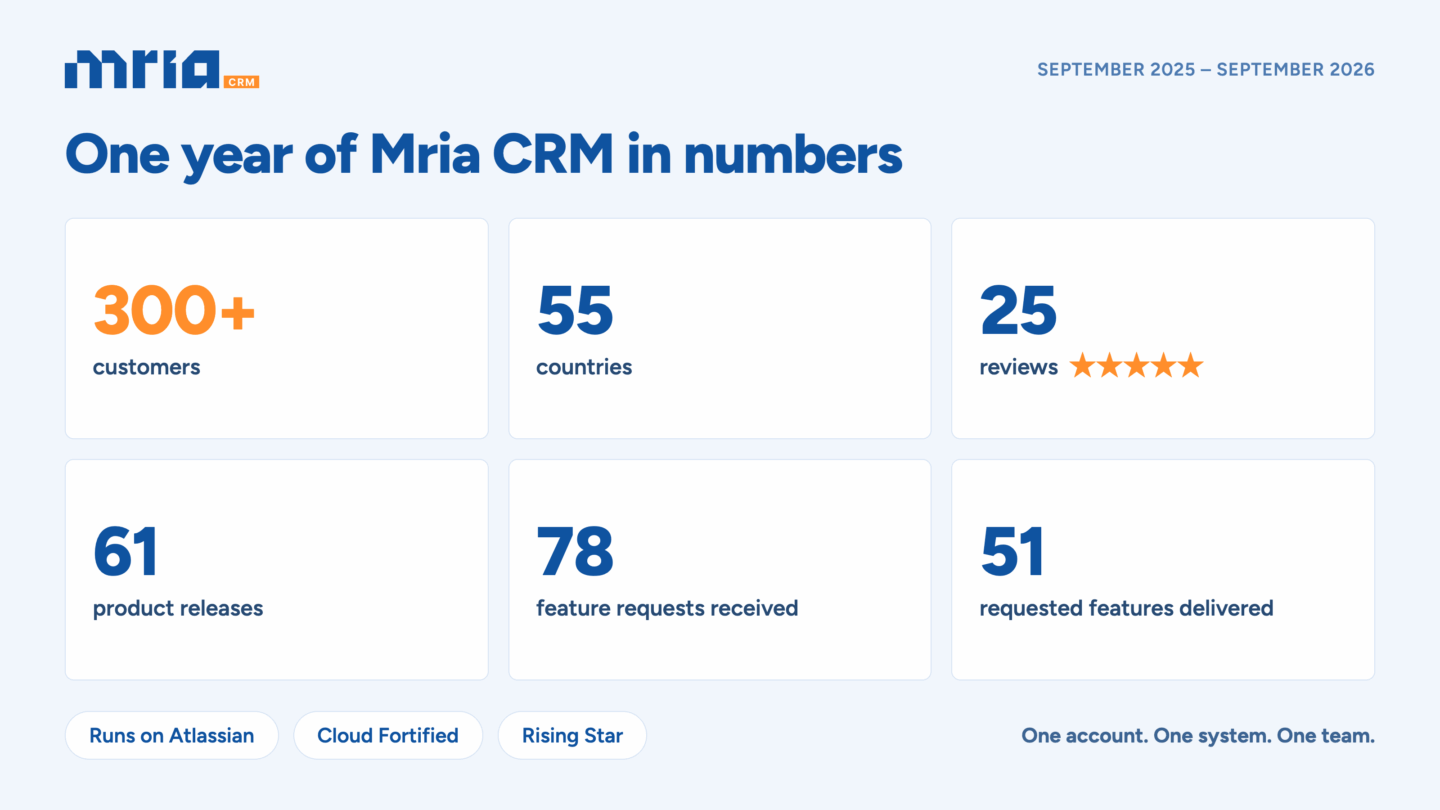Click the 55 countries number
The height and width of the screenshot is (810, 1440).
click(575, 310)
